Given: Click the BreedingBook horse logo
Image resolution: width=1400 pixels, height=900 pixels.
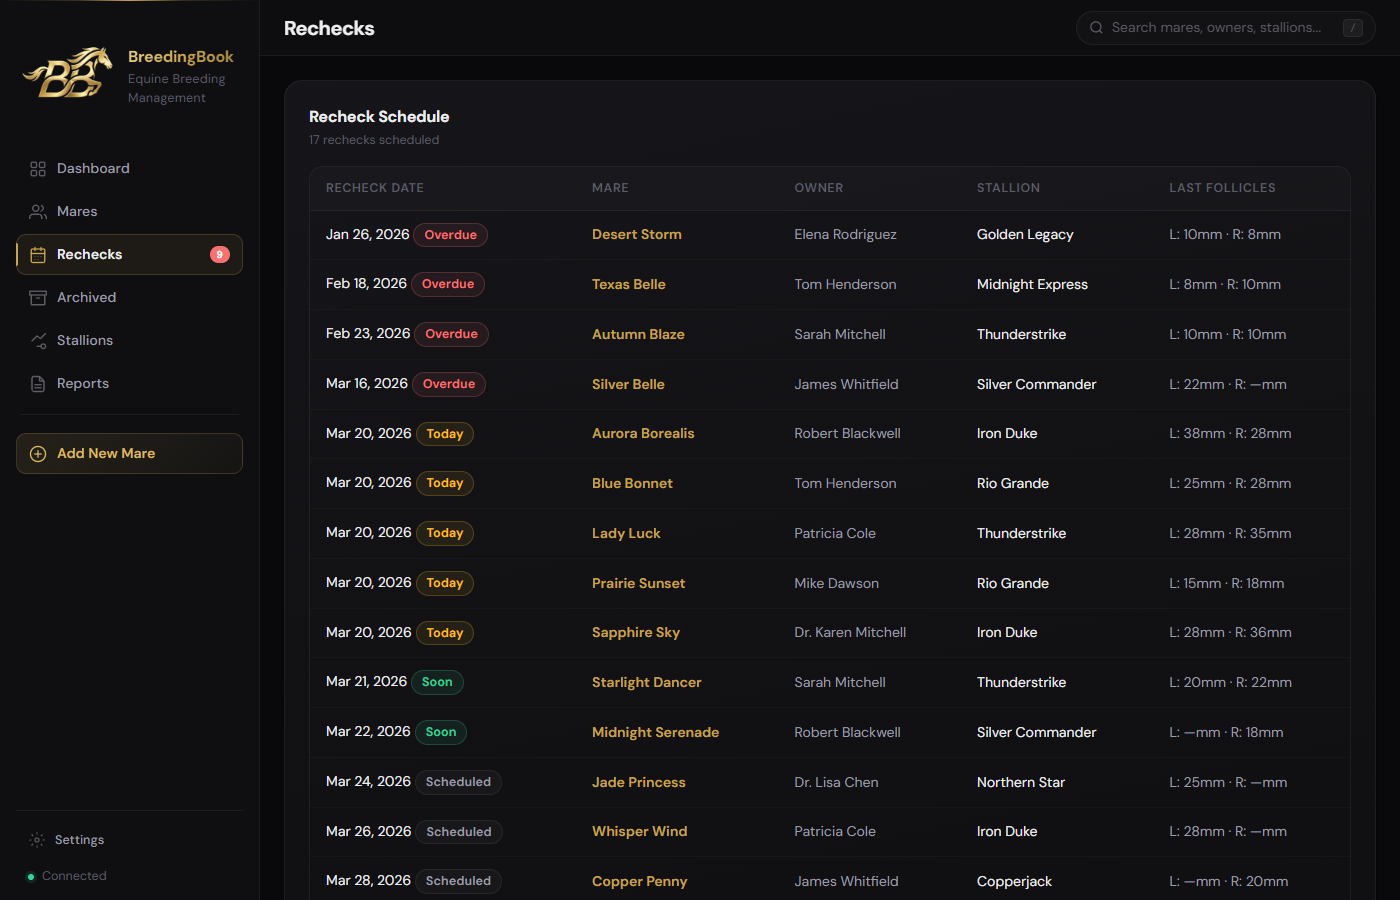Looking at the screenshot, I should [68, 73].
